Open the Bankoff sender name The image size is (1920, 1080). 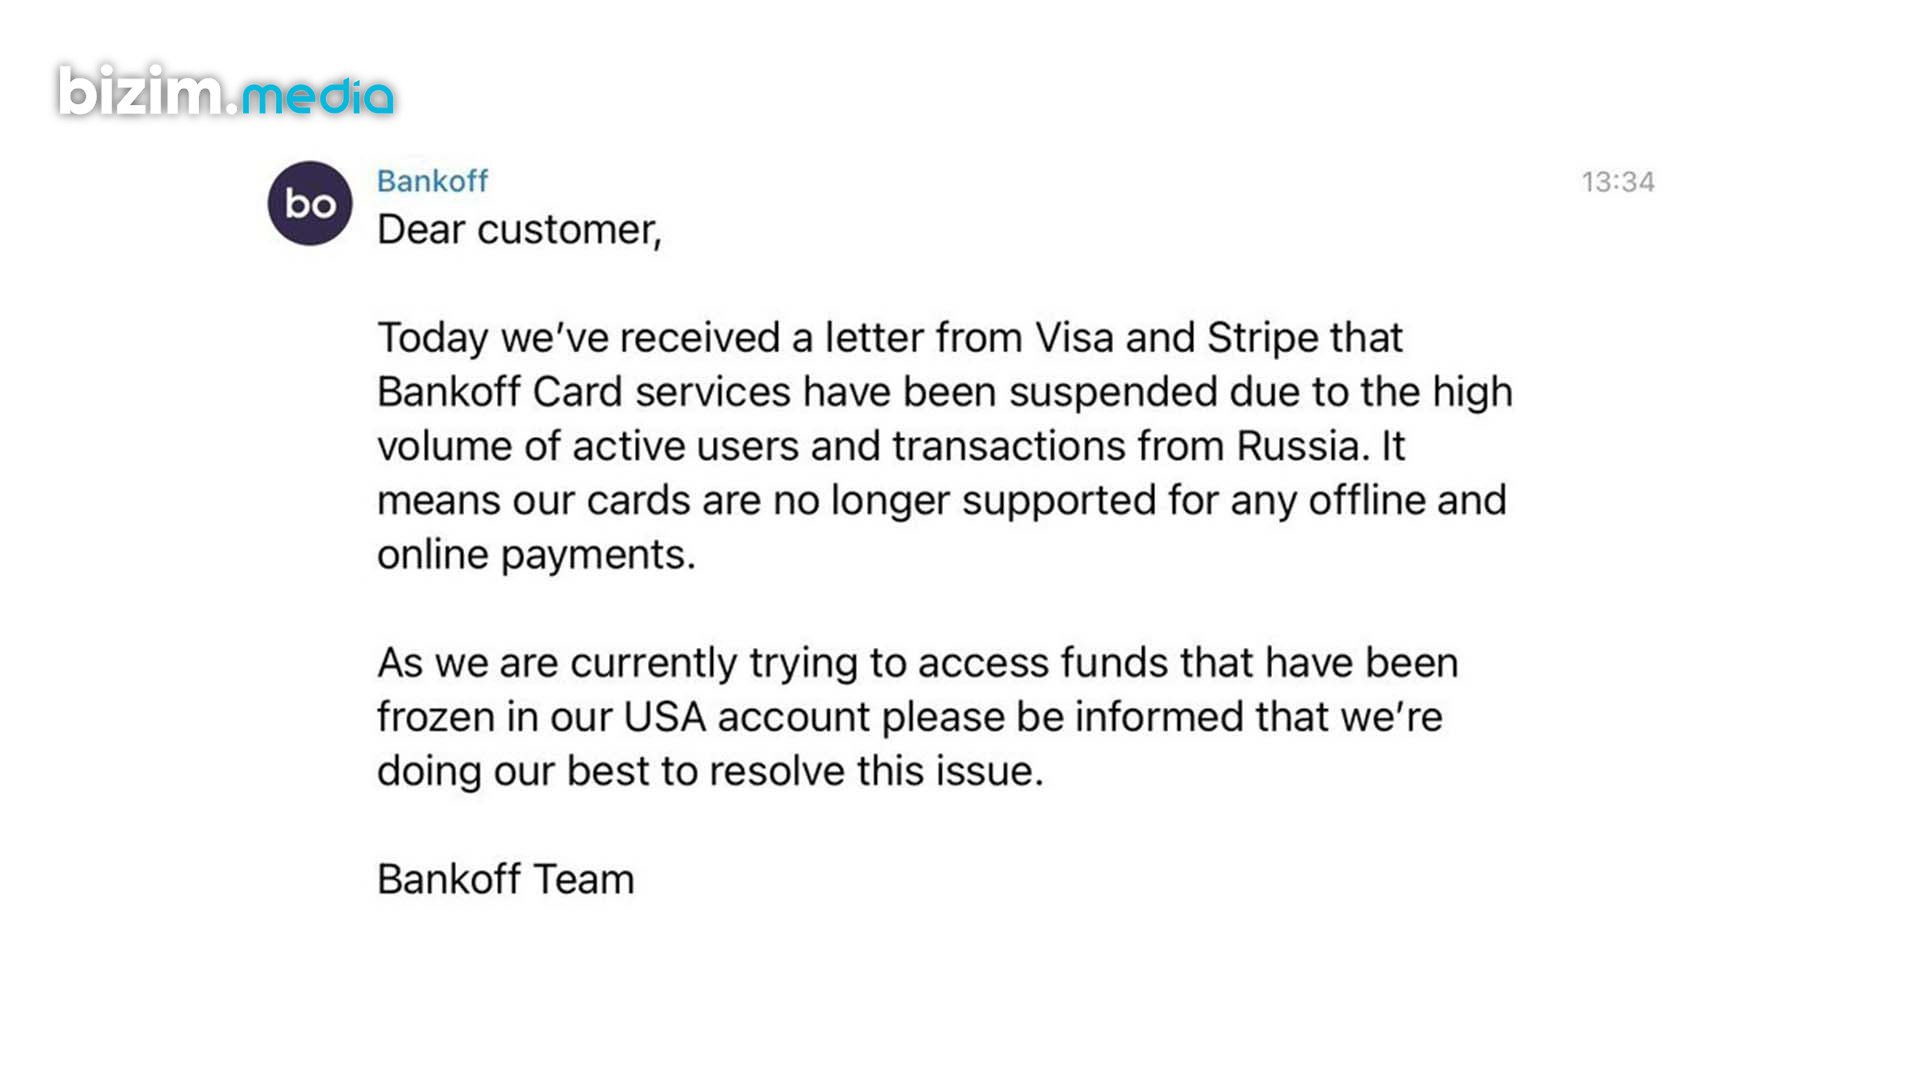coord(432,181)
